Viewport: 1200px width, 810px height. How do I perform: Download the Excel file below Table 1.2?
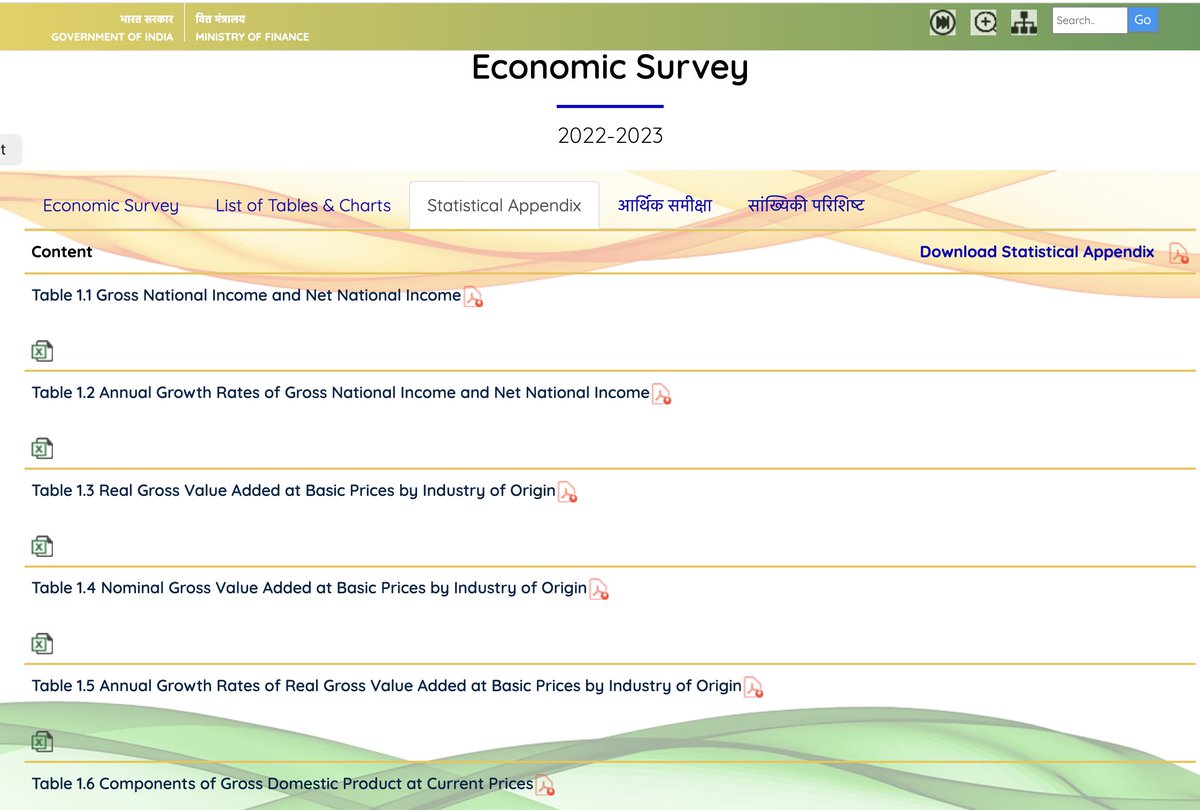click(x=41, y=447)
